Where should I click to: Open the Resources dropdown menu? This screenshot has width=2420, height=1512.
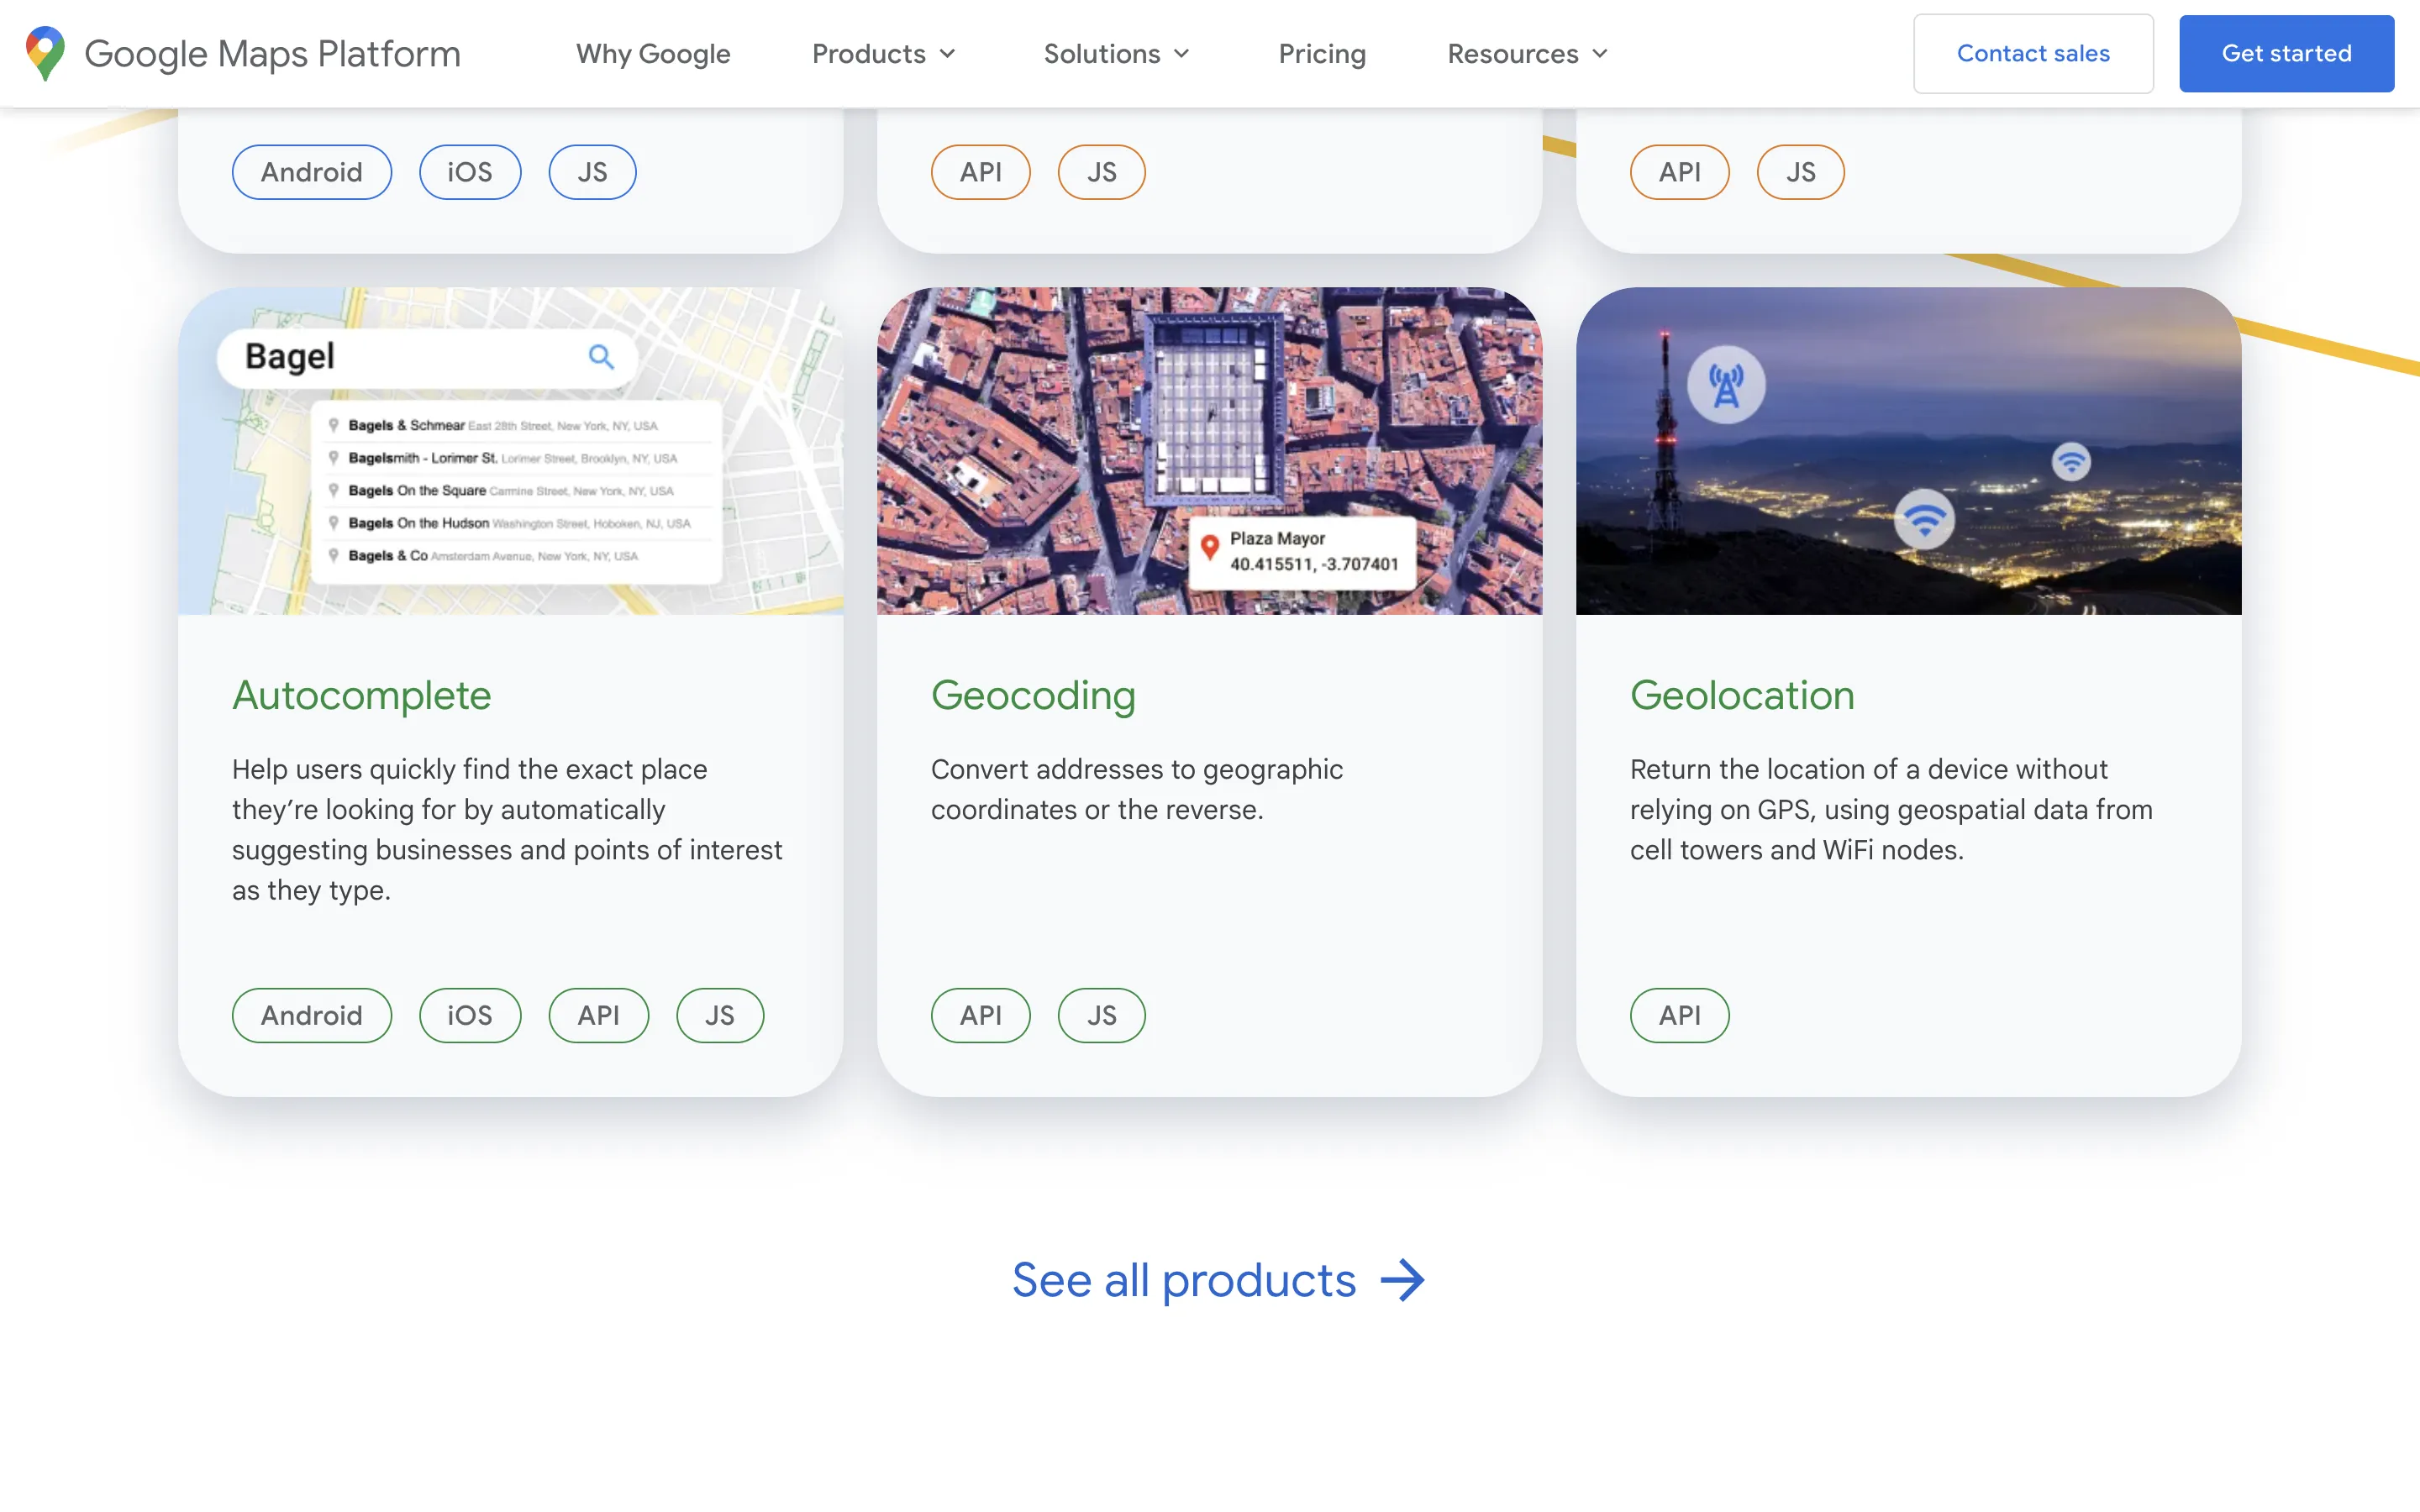tap(1527, 54)
